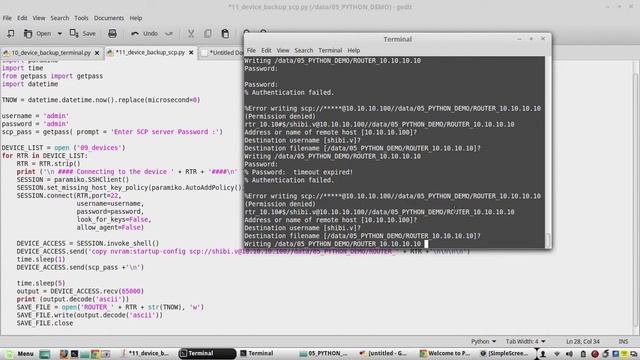Screen dimensions: 640x360
Task: Click the 'import datetime' code line
Action: pyautogui.click(x=30, y=84)
